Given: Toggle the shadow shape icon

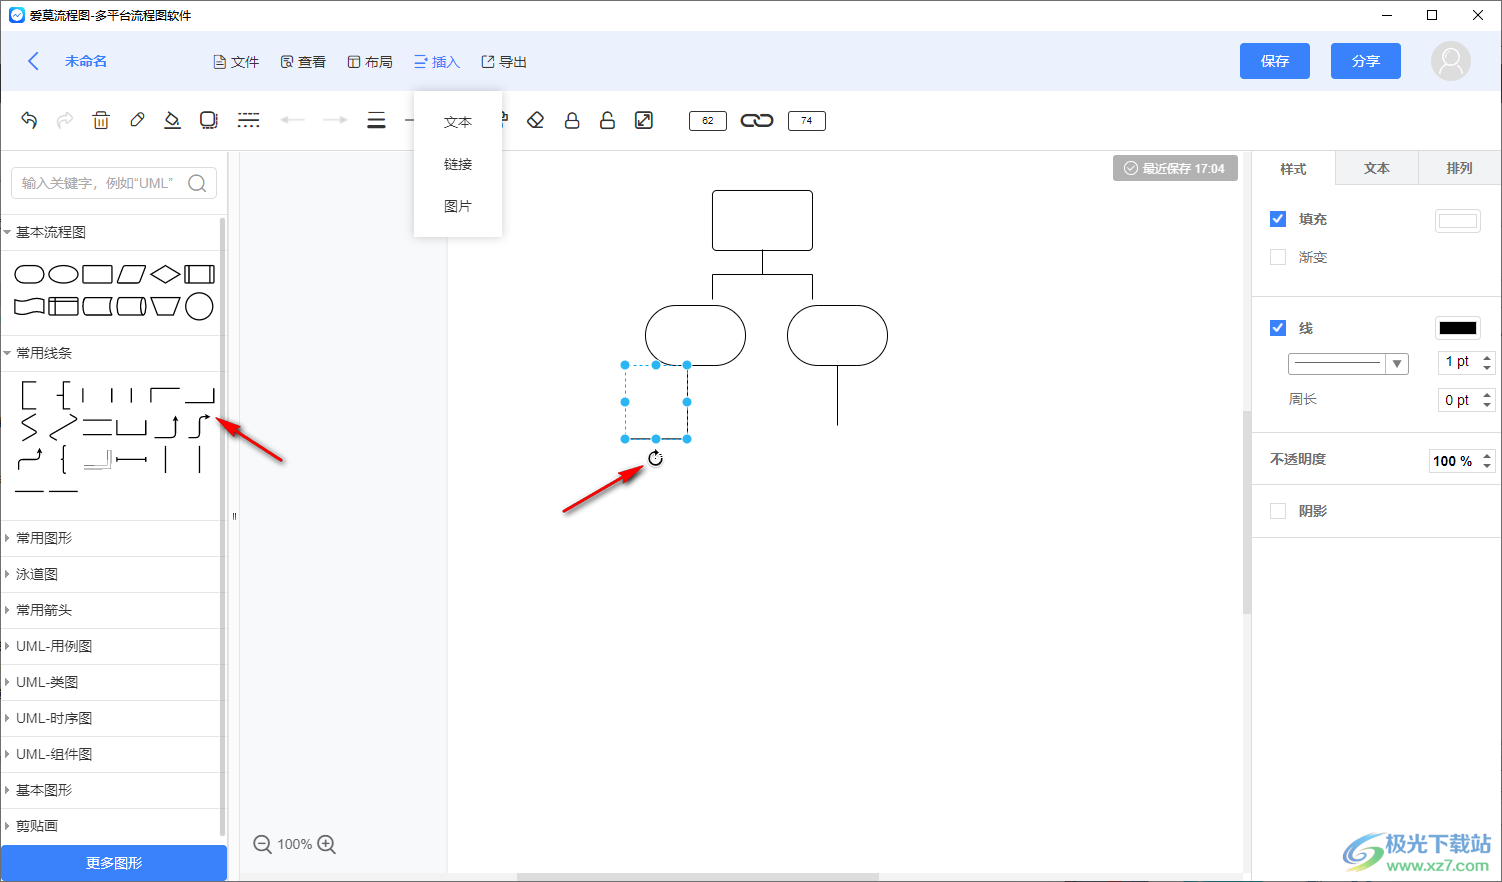Looking at the screenshot, I should [x=208, y=120].
